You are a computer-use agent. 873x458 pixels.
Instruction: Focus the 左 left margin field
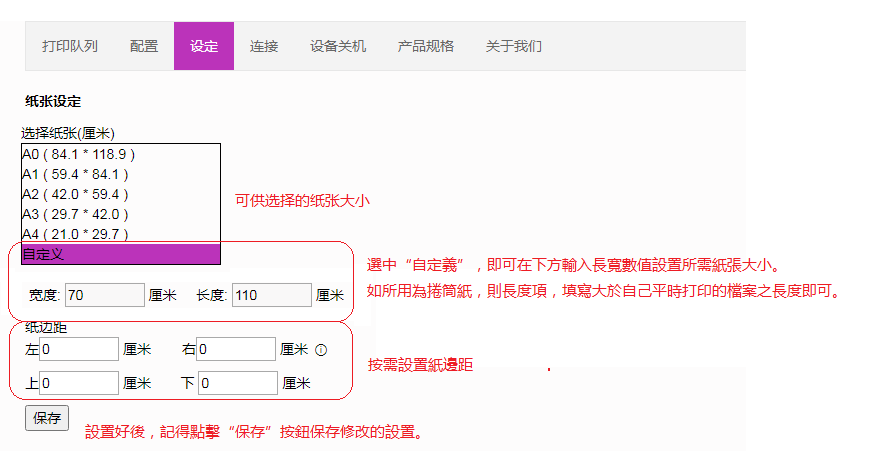(x=79, y=349)
